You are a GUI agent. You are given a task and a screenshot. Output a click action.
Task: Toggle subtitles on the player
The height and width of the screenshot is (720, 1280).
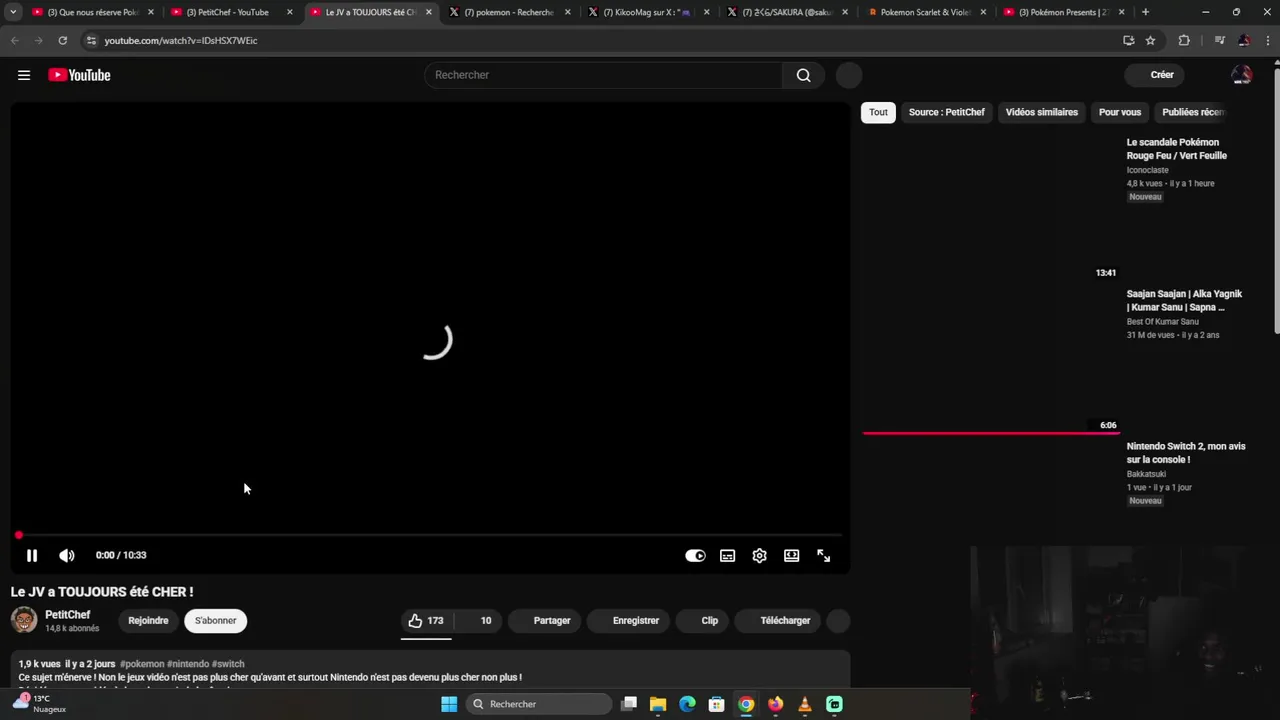pyautogui.click(x=728, y=556)
